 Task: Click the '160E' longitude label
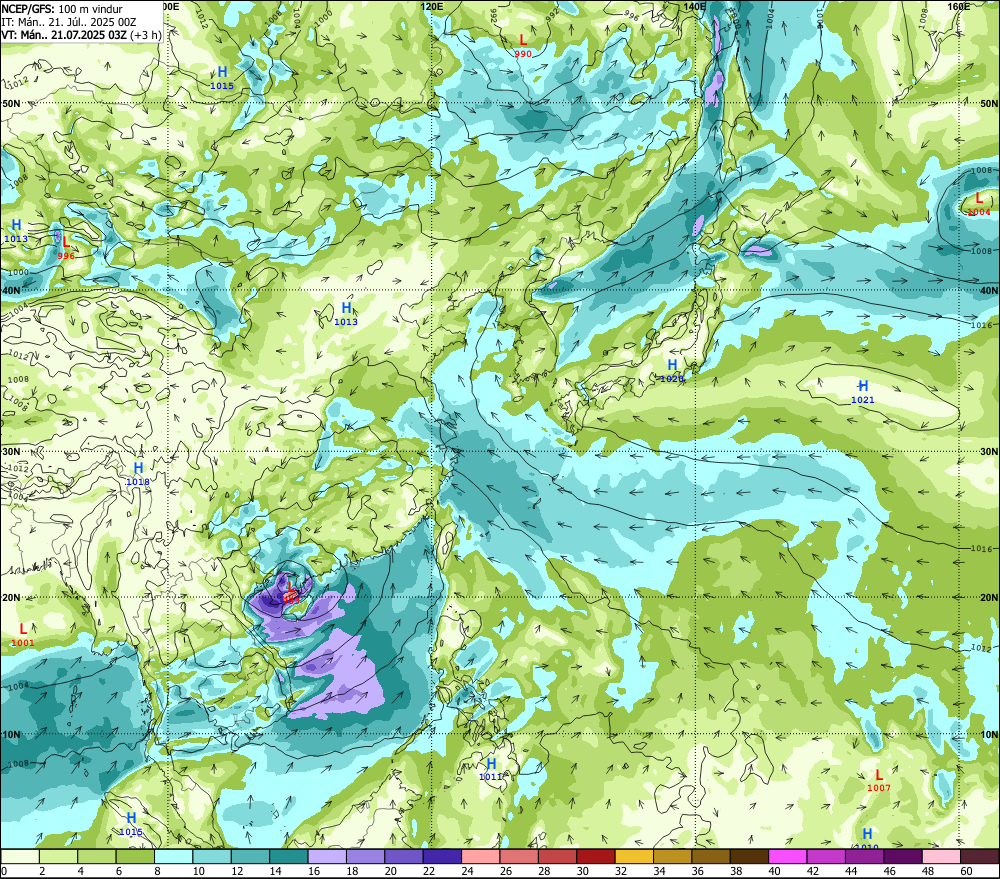[x=959, y=6]
